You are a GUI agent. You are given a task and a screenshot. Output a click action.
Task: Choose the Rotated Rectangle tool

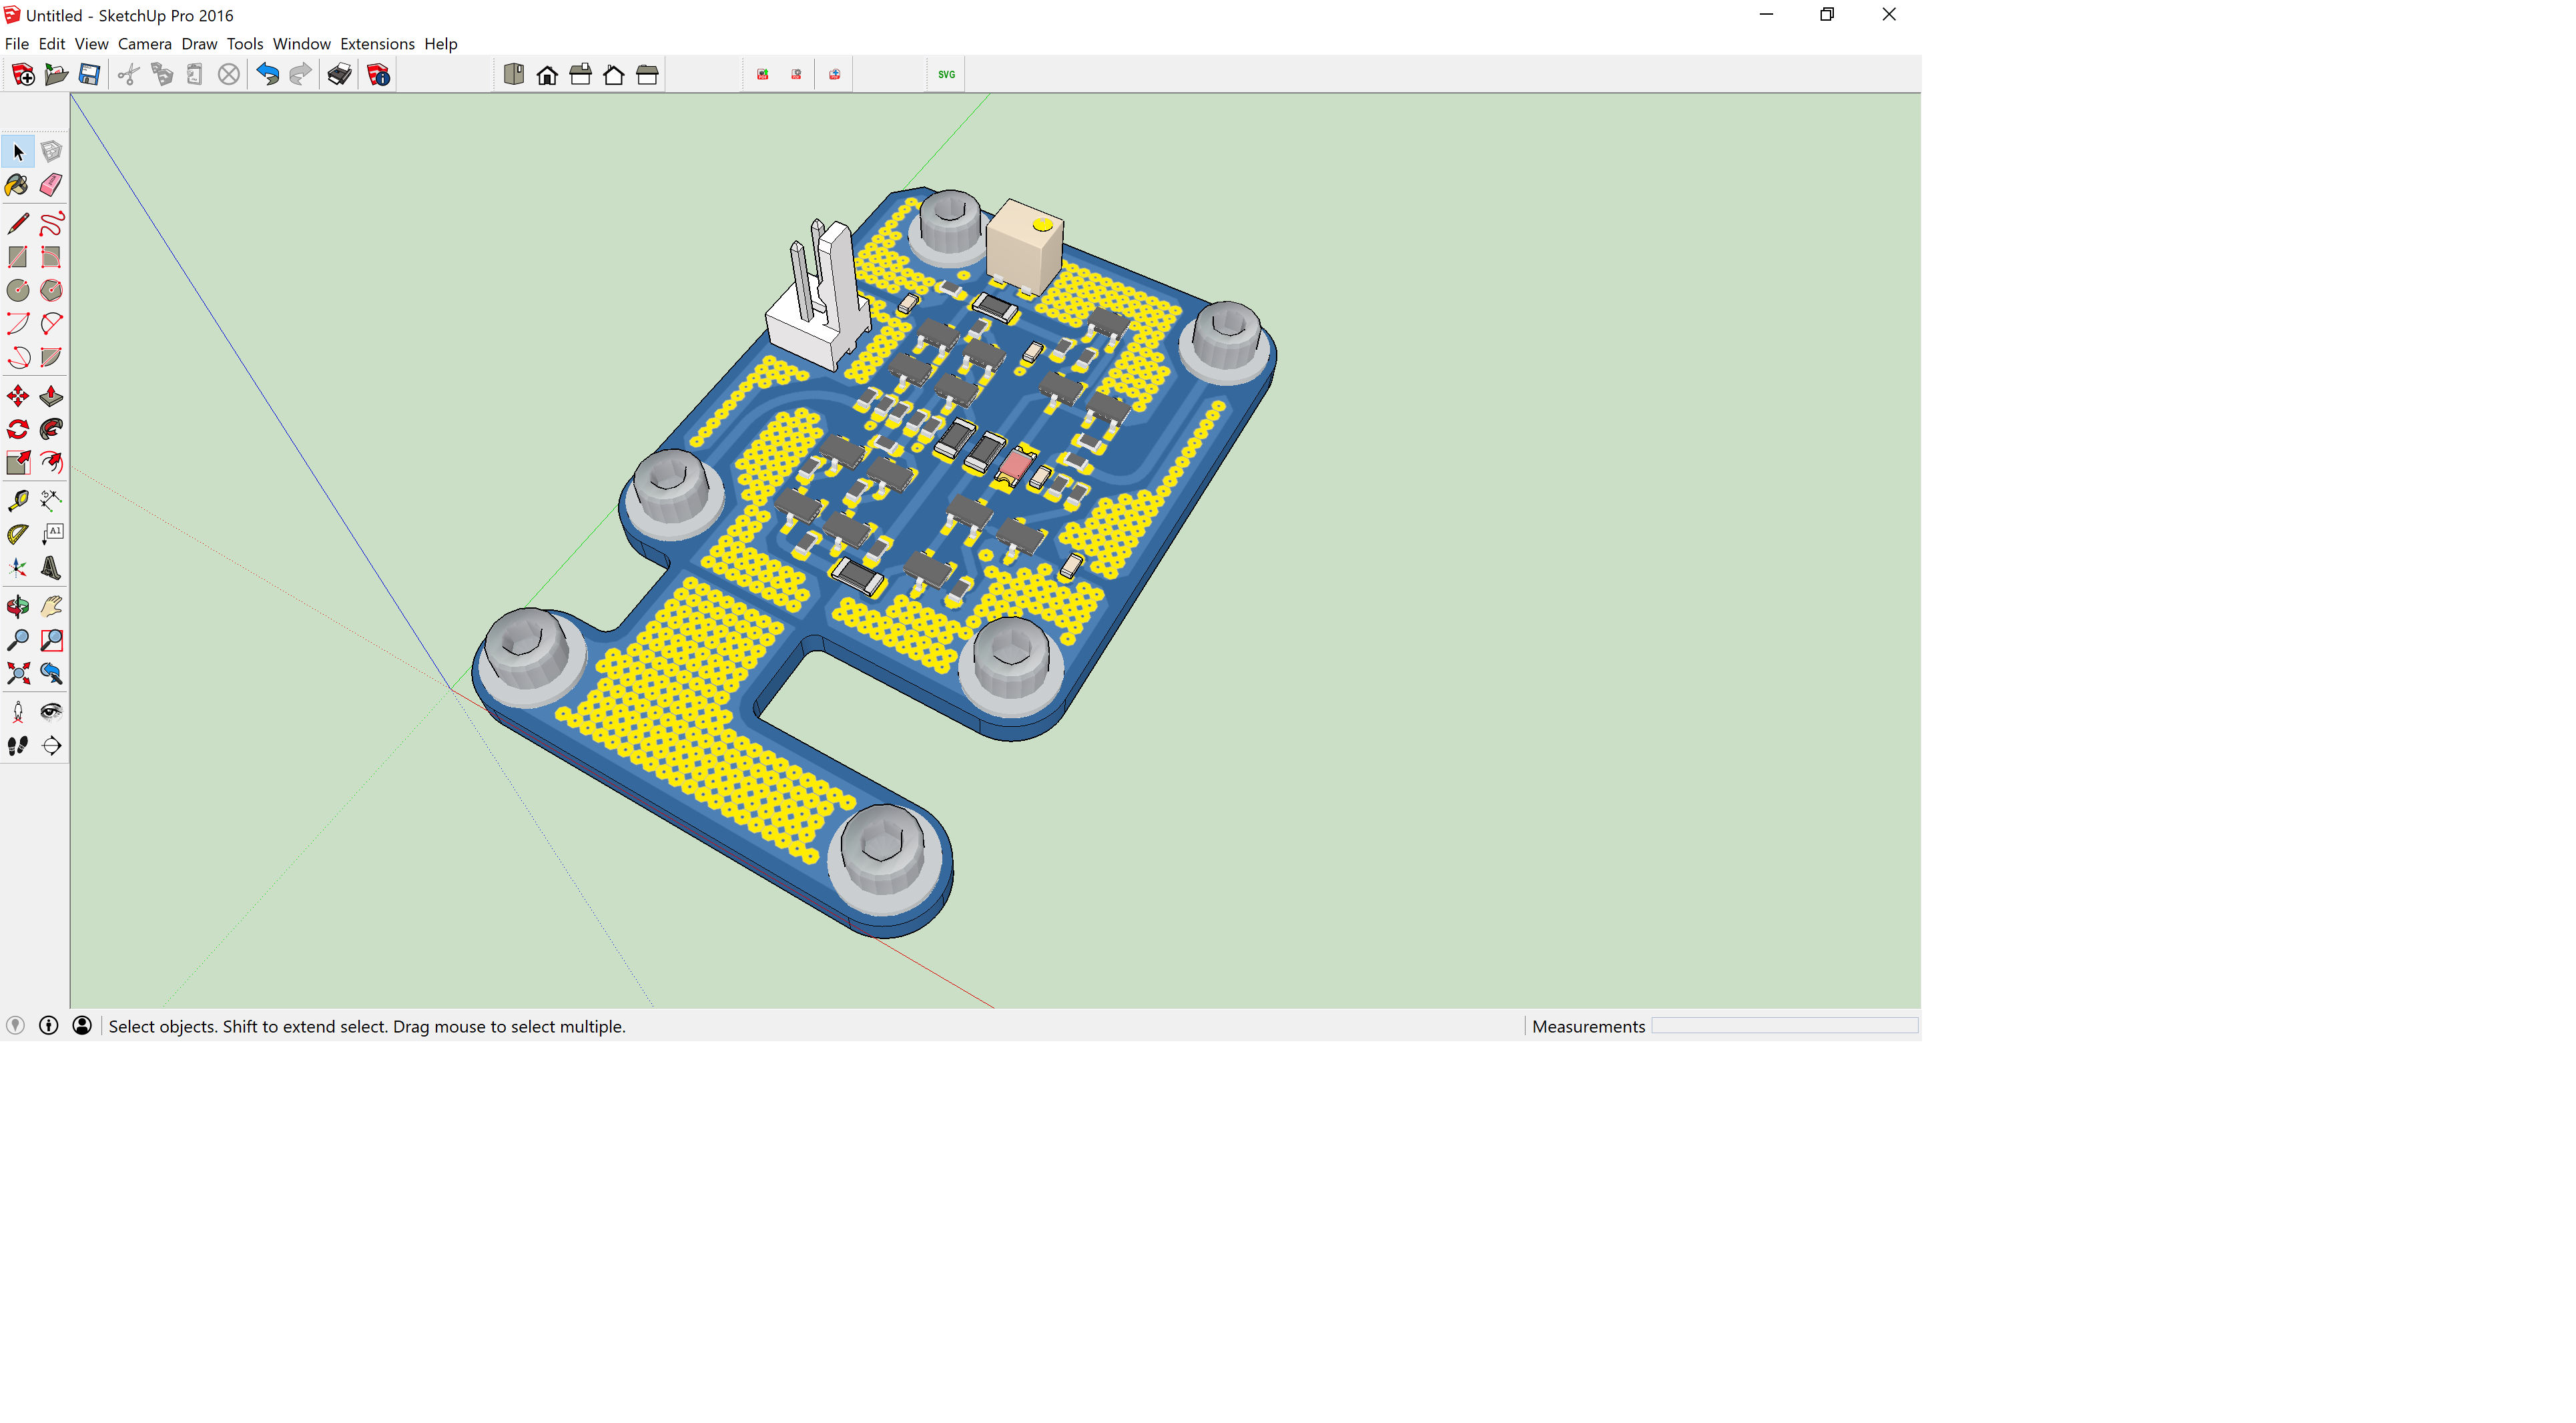point(52,257)
